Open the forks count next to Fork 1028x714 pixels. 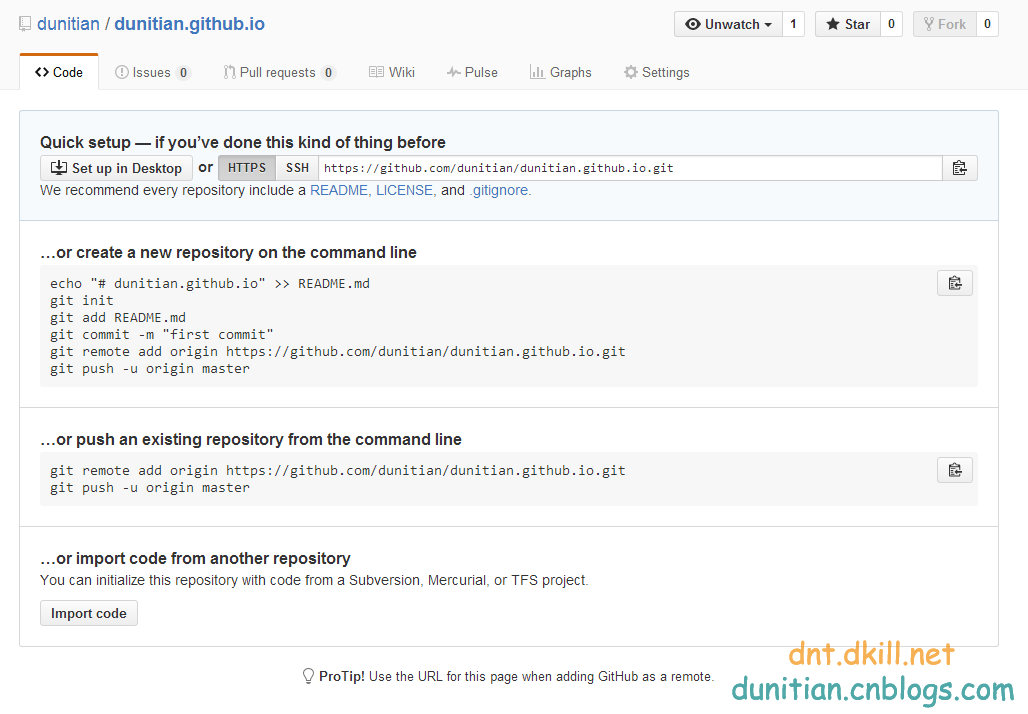987,24
